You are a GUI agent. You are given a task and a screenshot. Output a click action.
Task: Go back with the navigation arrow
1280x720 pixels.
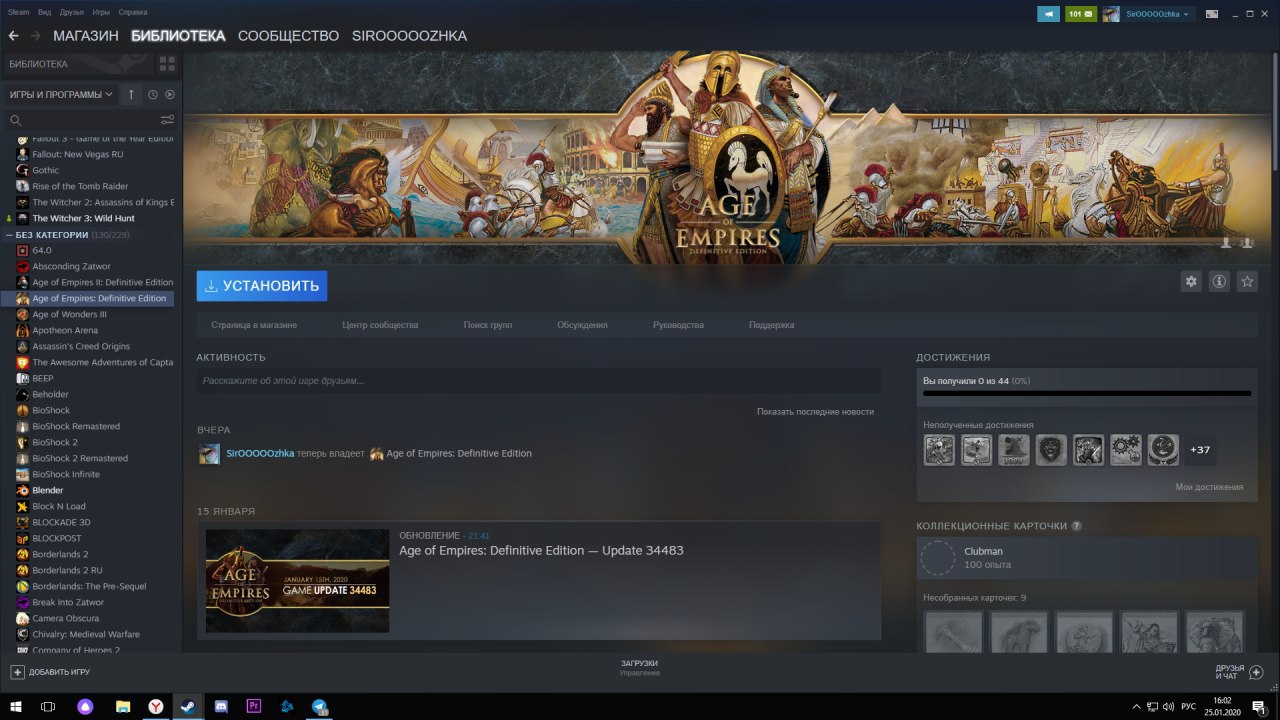coord(14,36)
